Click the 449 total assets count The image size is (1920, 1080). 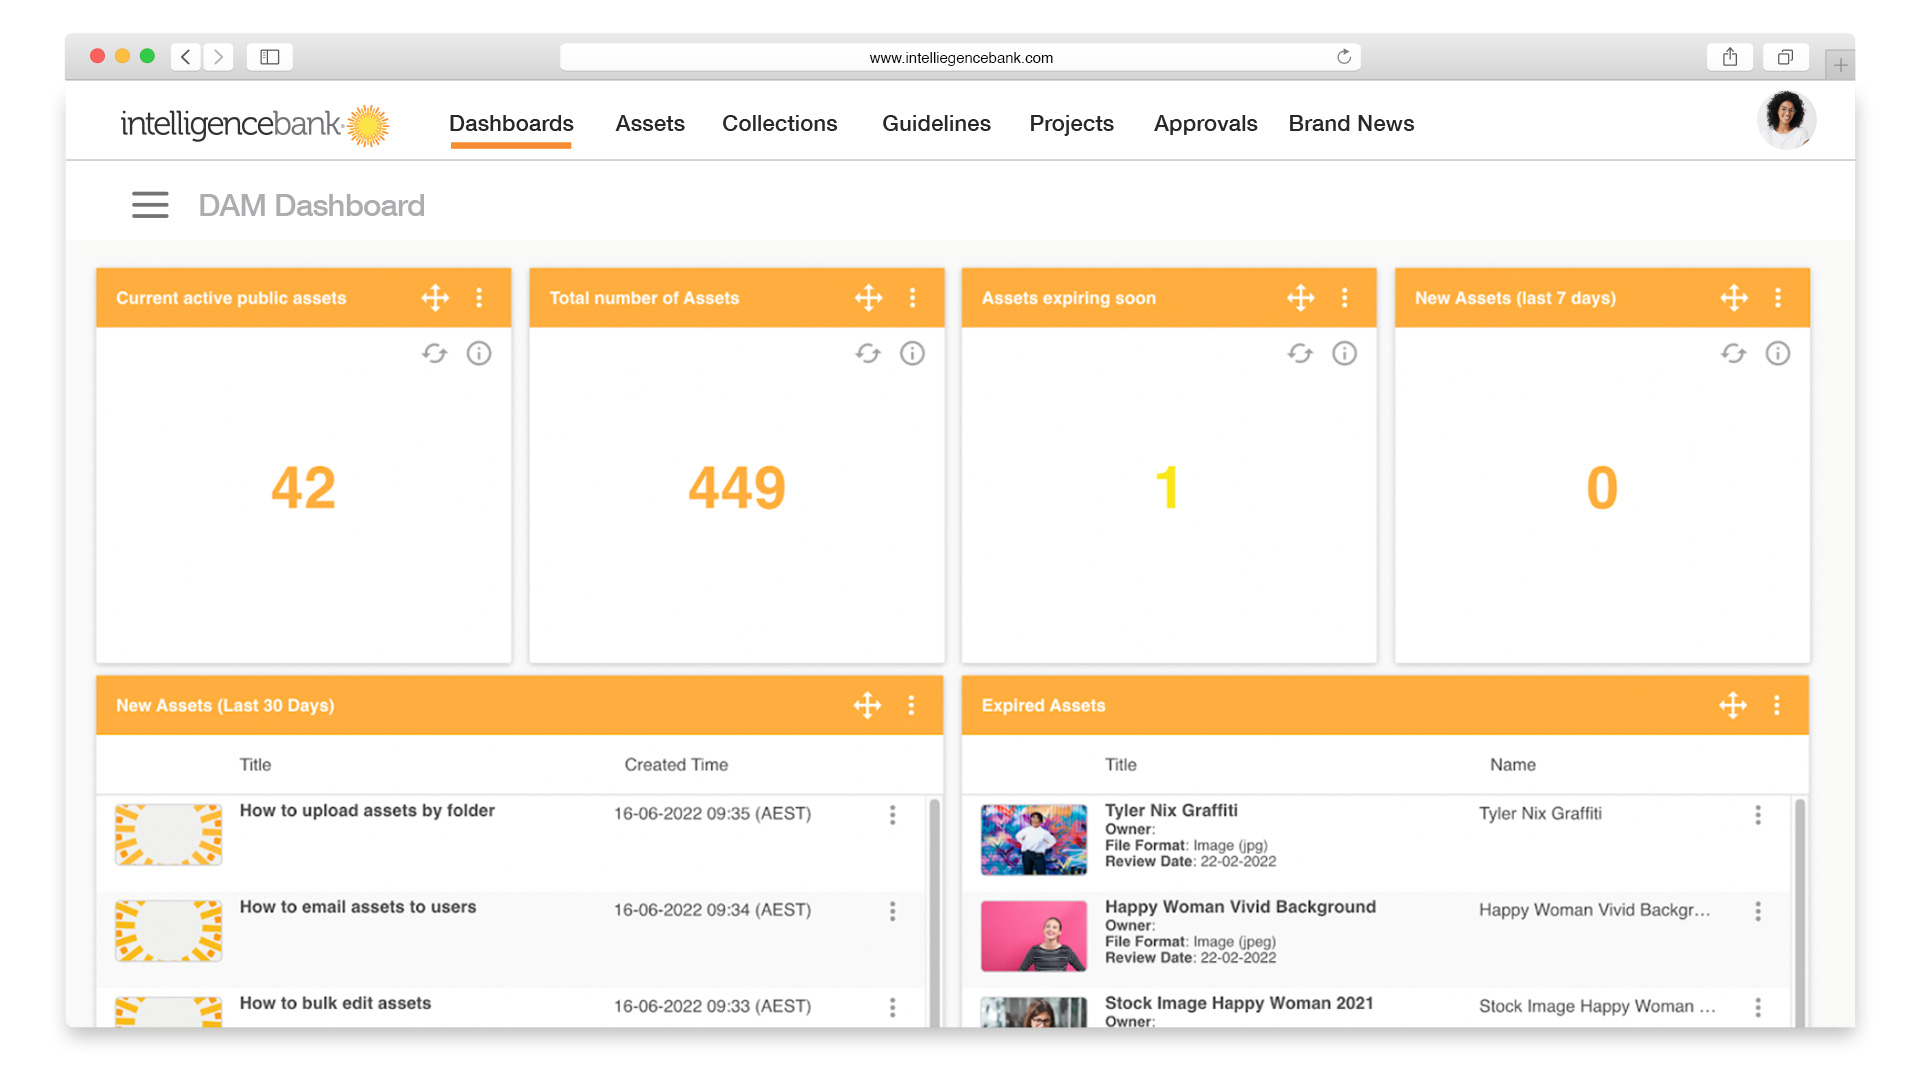pos(737,488)
